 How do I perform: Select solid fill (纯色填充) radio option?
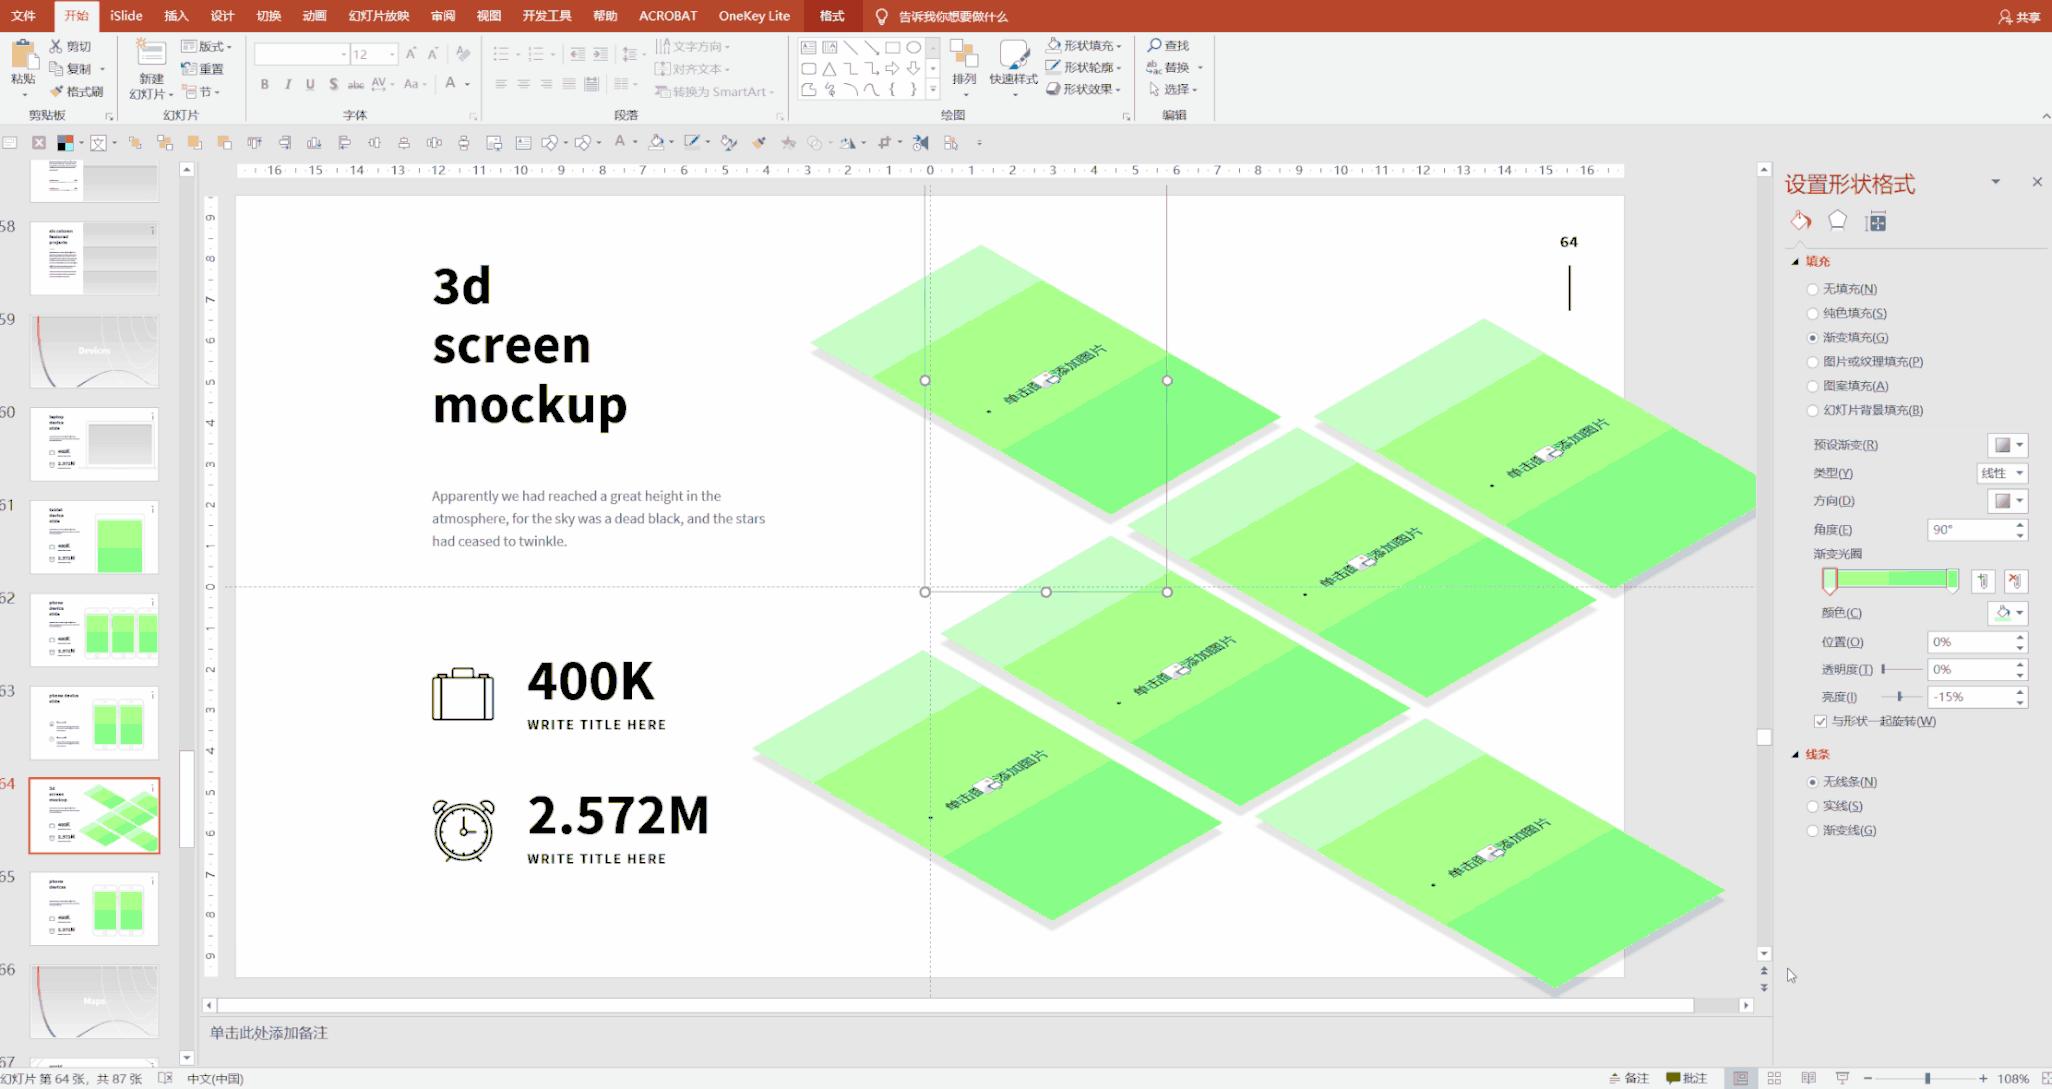1812,313
